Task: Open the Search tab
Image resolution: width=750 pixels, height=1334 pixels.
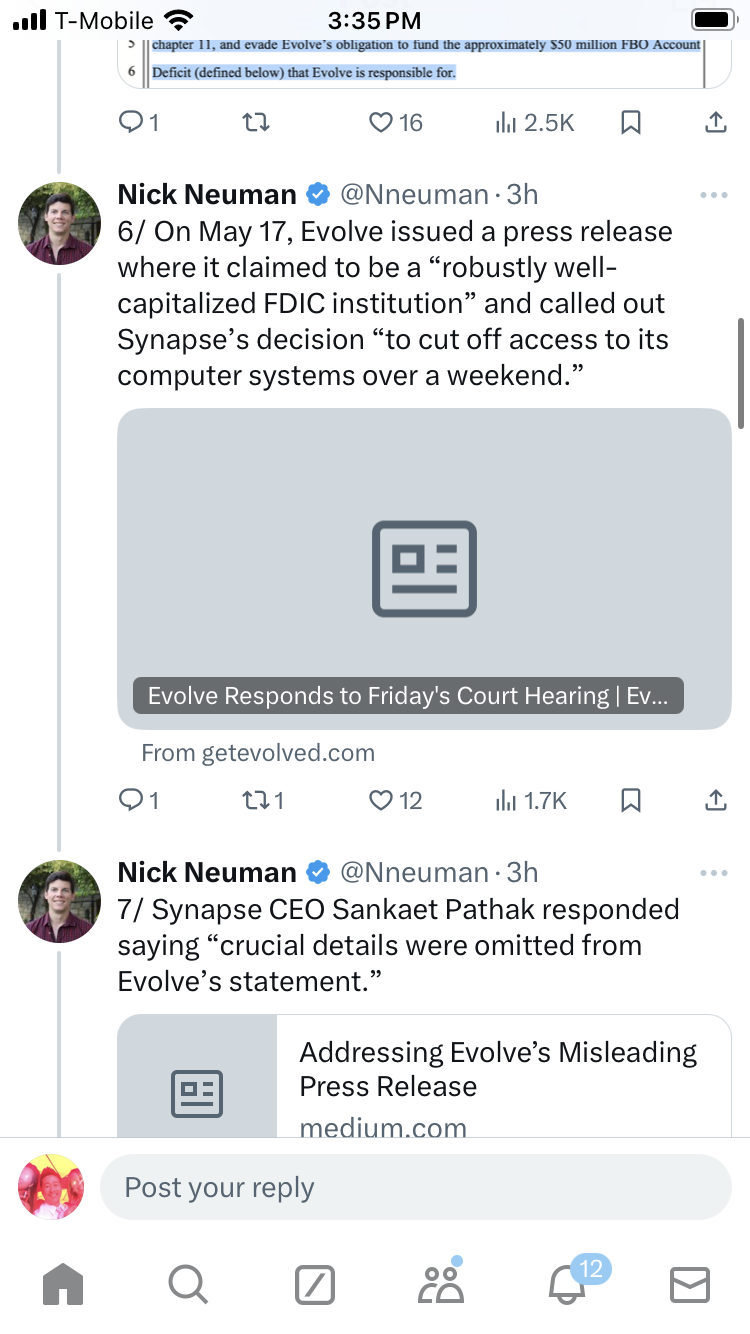Action: click(187, 1284)
